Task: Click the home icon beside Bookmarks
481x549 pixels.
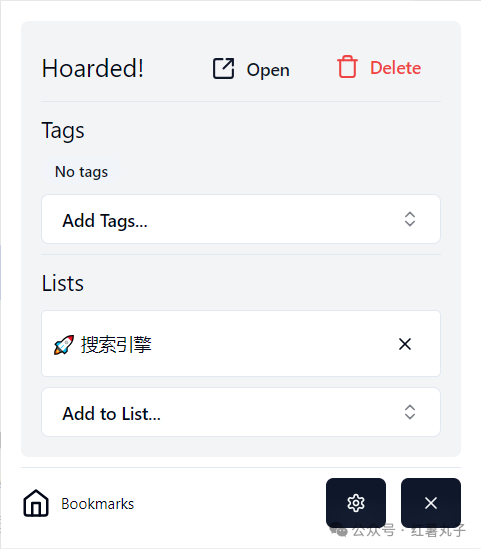Action: pyautogui.click(x=36, y=503)
